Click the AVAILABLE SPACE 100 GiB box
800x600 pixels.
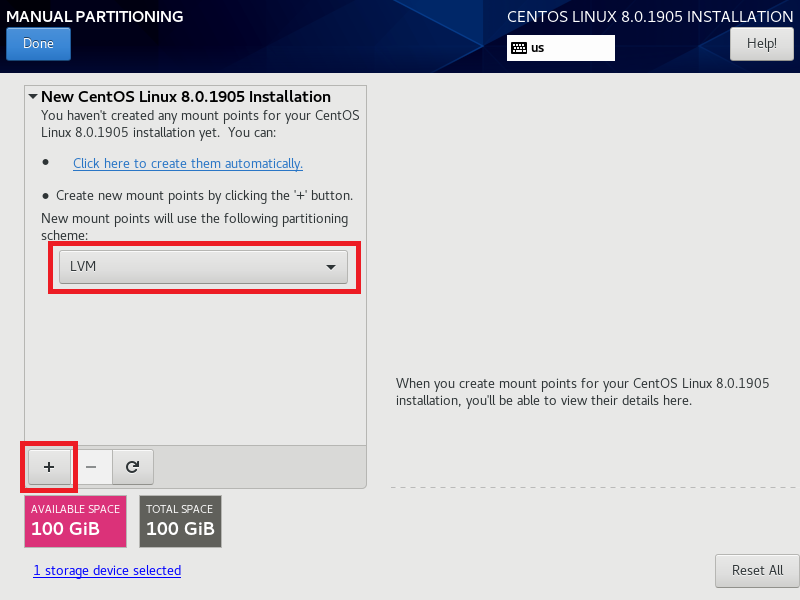76,521
